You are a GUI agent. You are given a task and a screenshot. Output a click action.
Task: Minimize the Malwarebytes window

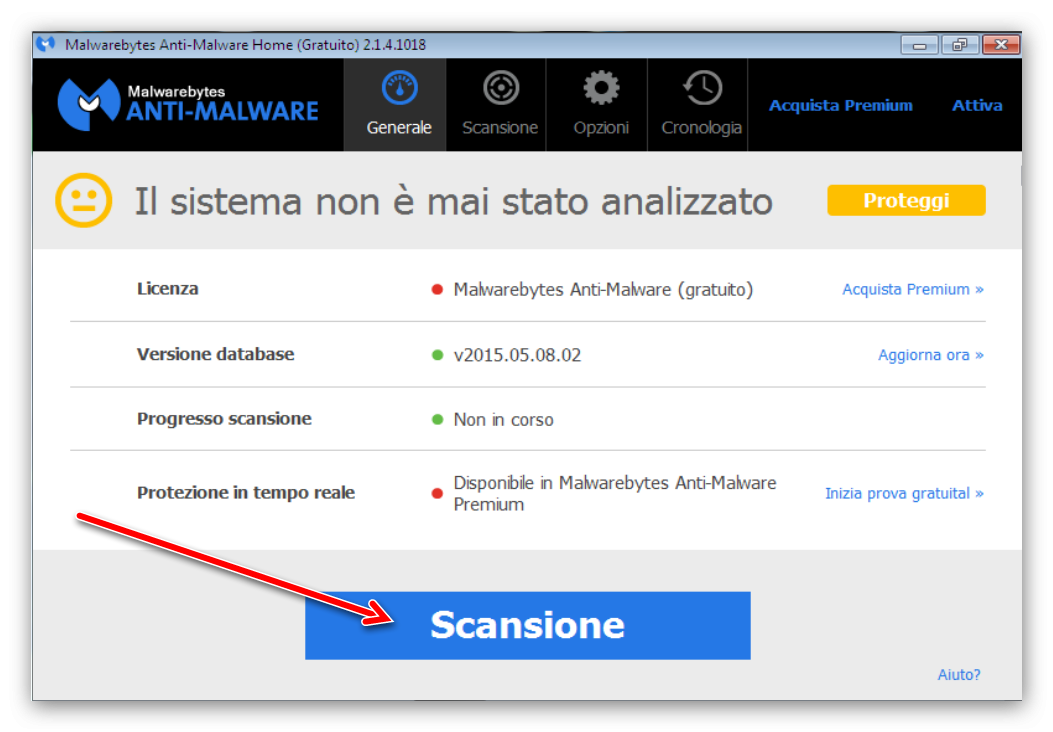919,45
